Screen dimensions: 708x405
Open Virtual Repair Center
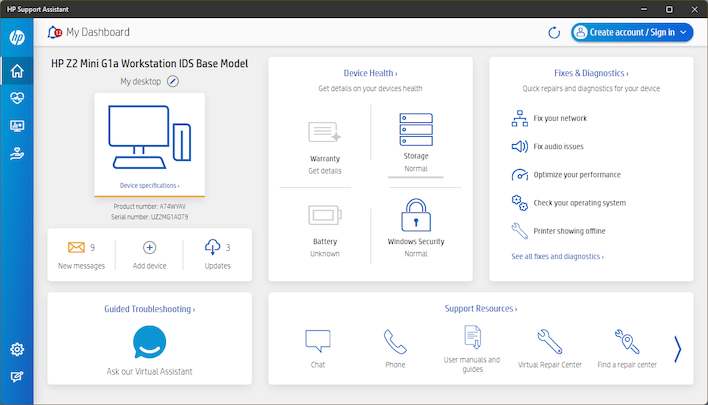pos(549,343)
